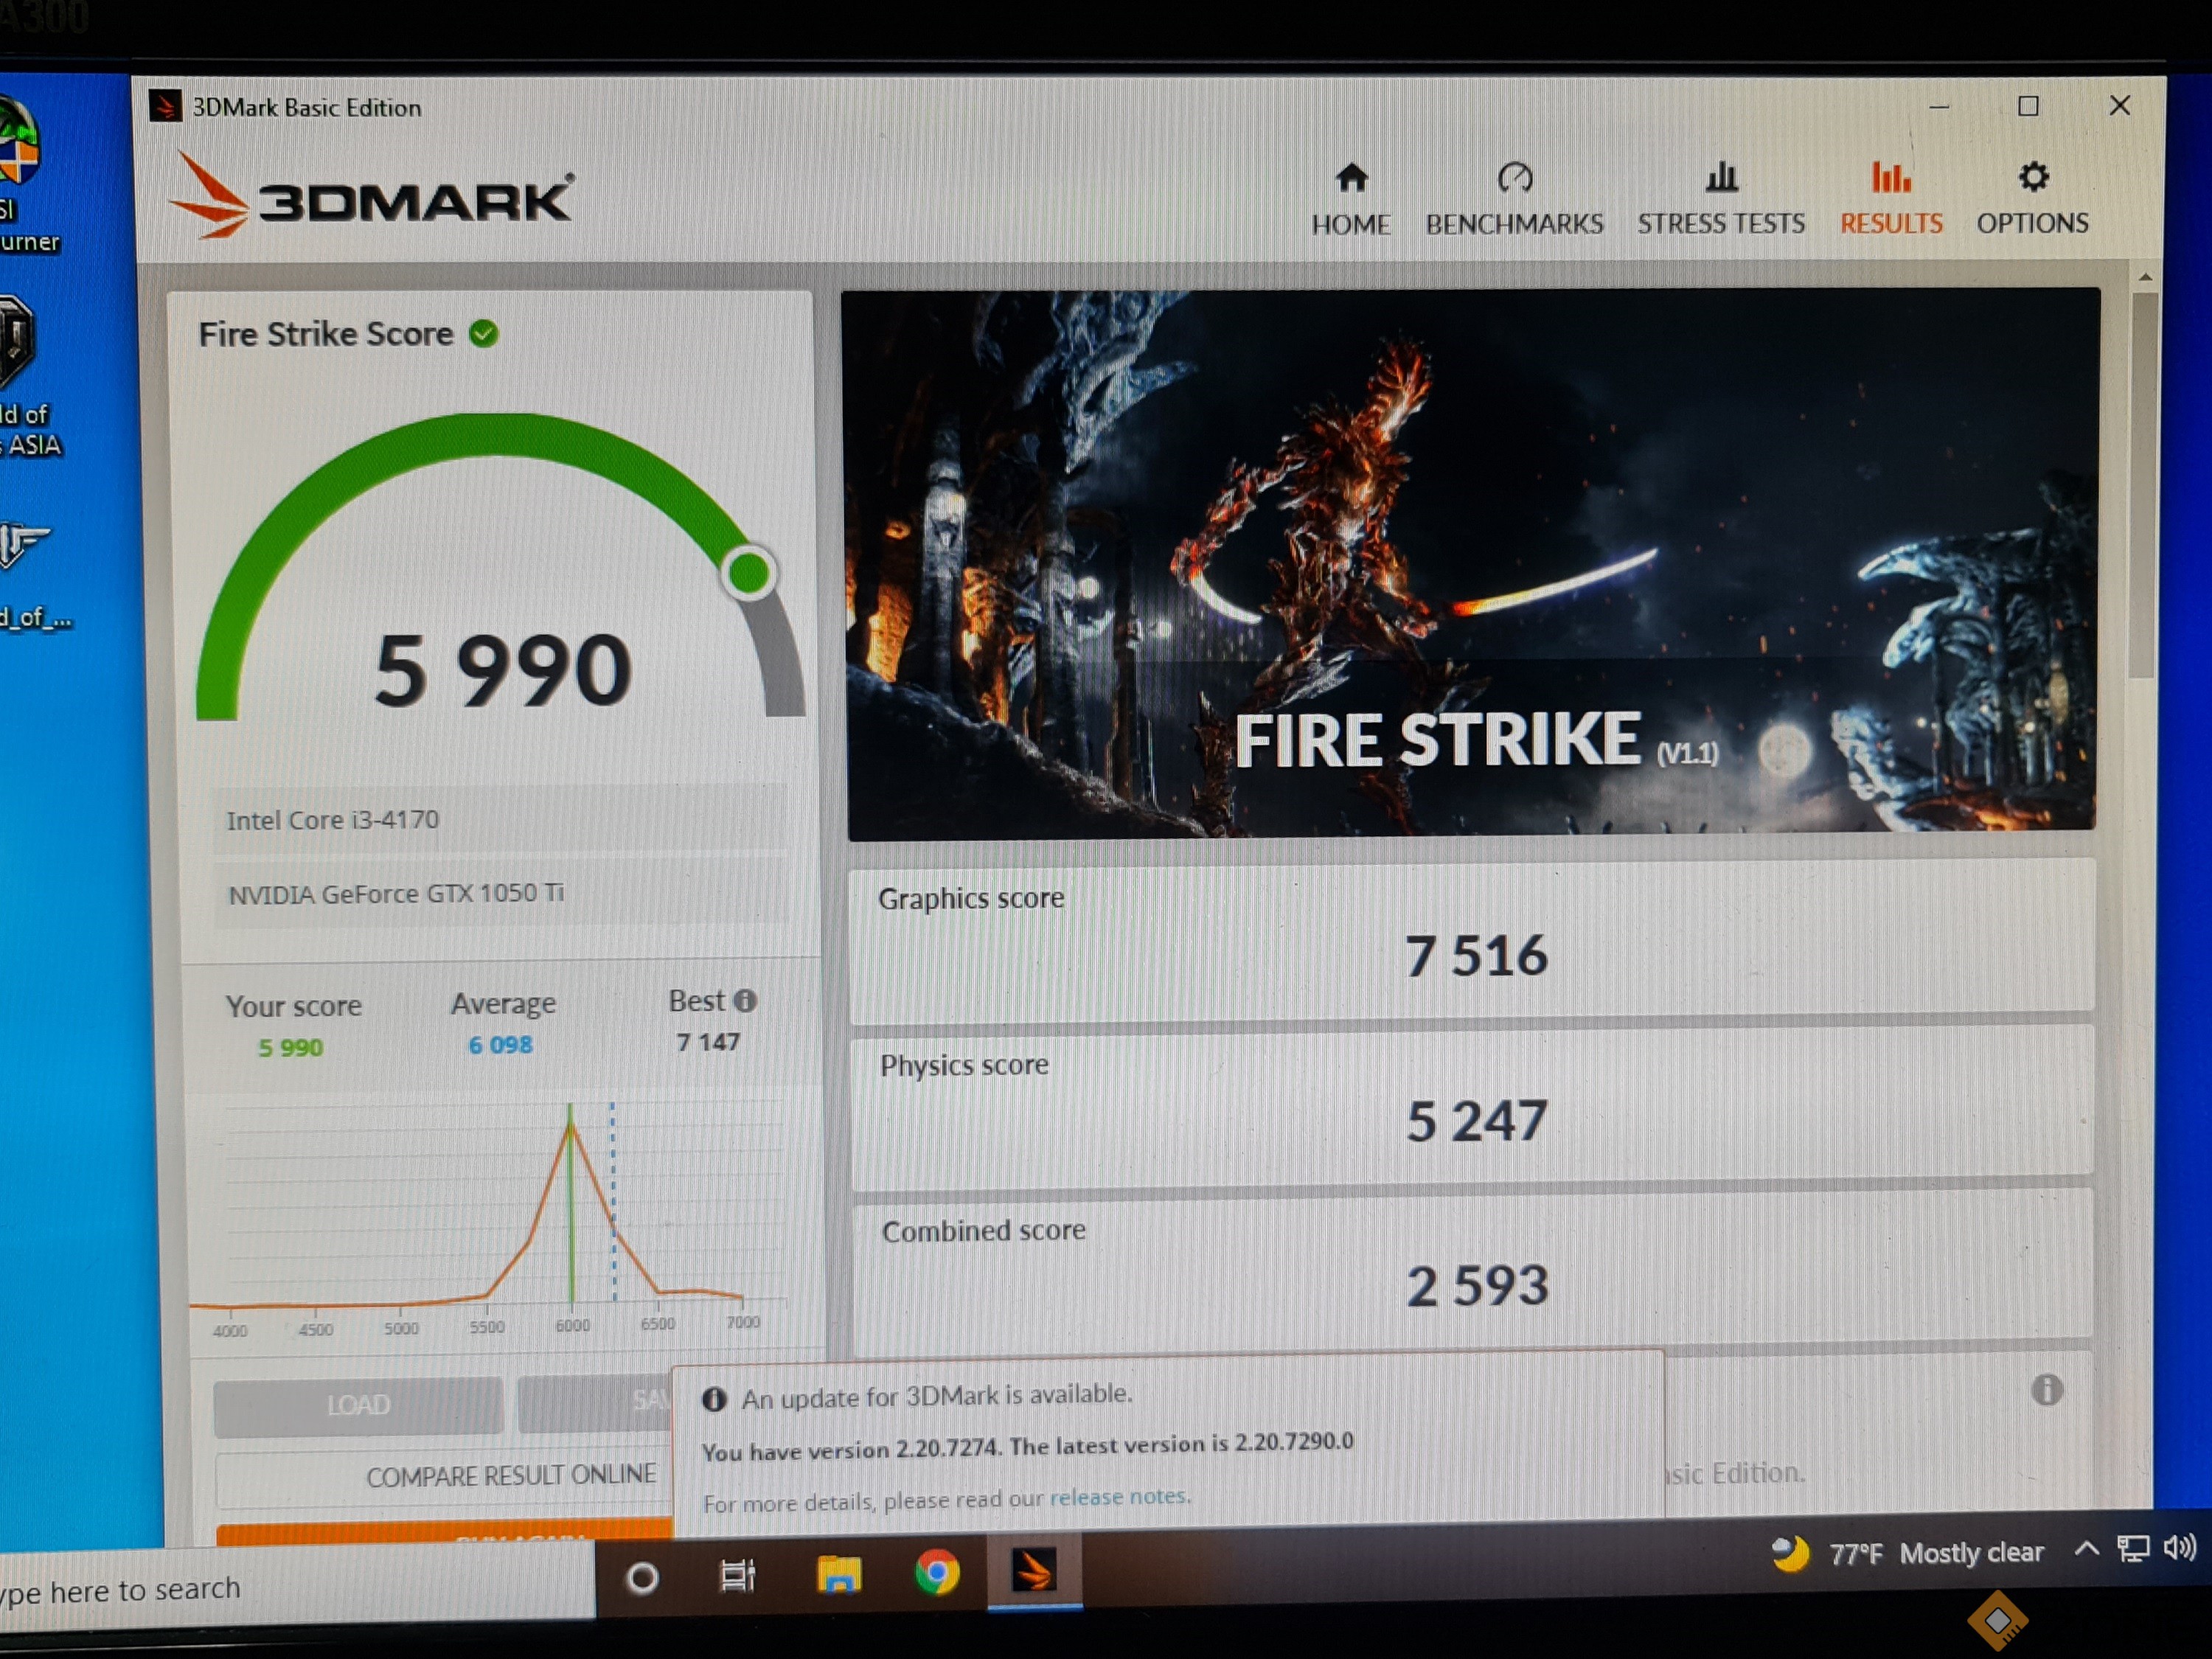2212x1659 pixels.
Task: Click the info icon in the bottom-right panel
Action: [2046, 1389]
